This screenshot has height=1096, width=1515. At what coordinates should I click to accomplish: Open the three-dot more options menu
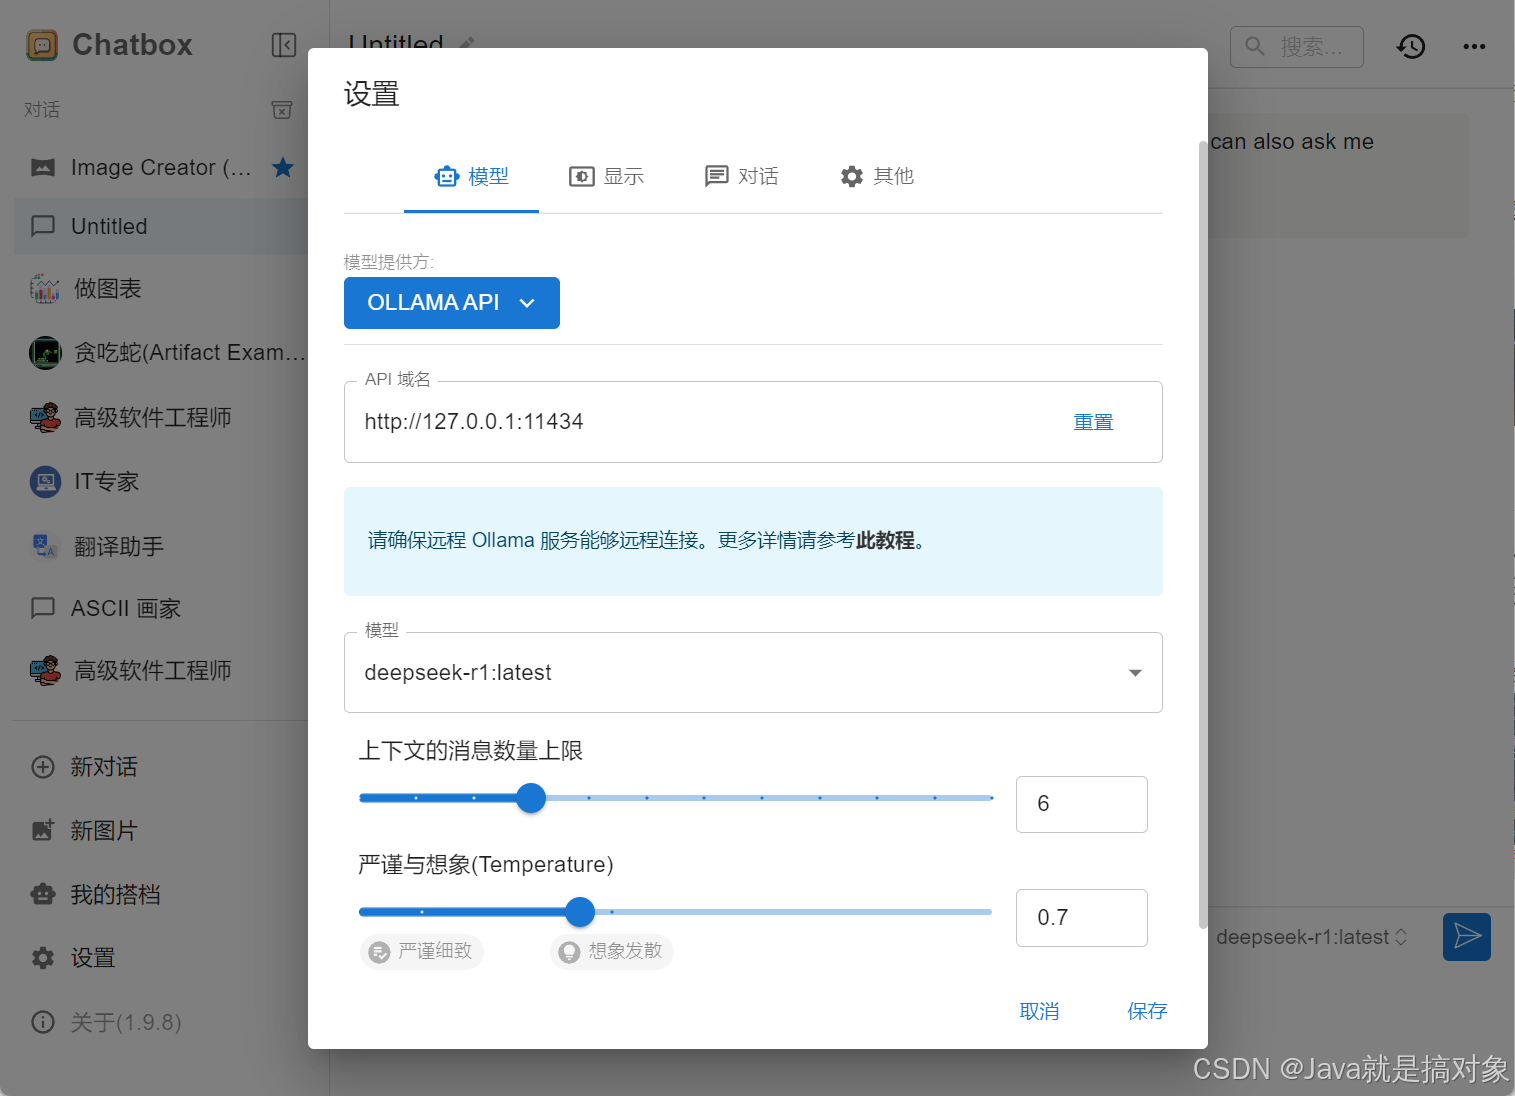[x=1474, y=46]
